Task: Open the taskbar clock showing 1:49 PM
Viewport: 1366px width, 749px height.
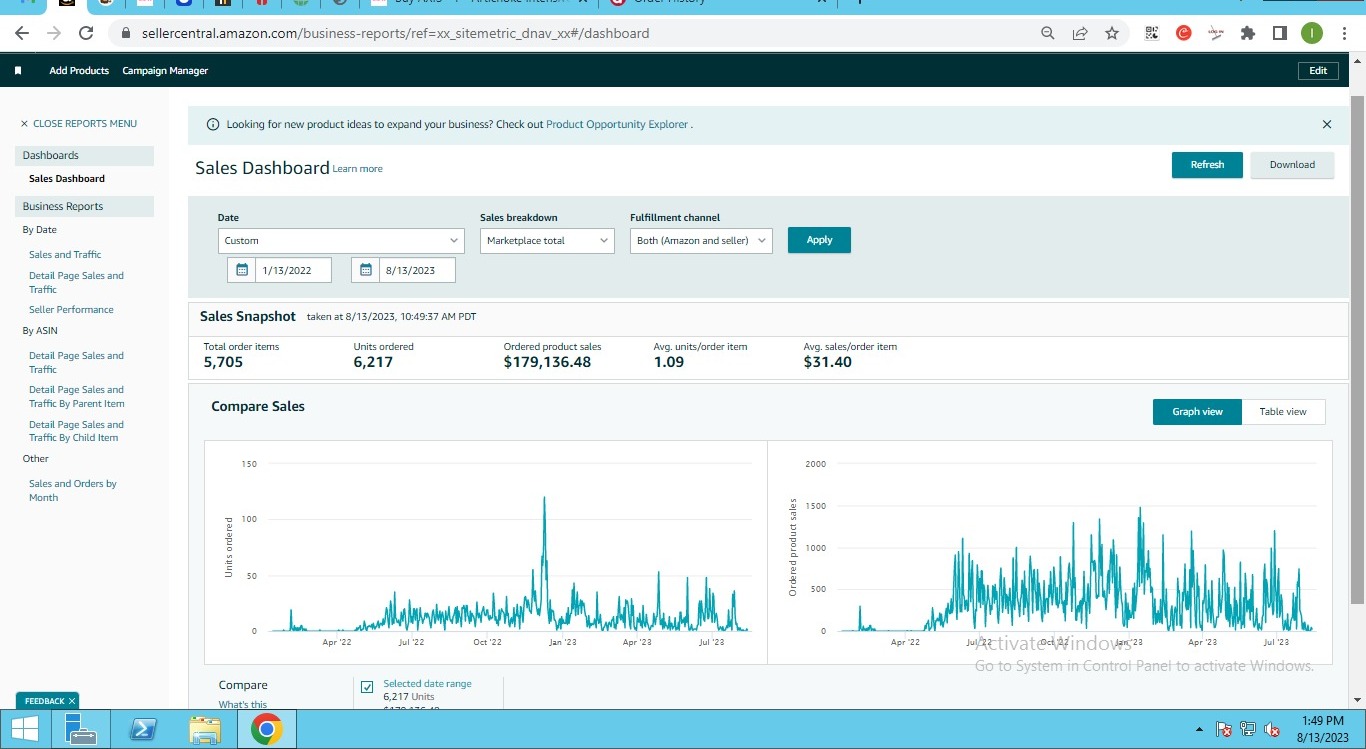Action: click(1321, 729)
